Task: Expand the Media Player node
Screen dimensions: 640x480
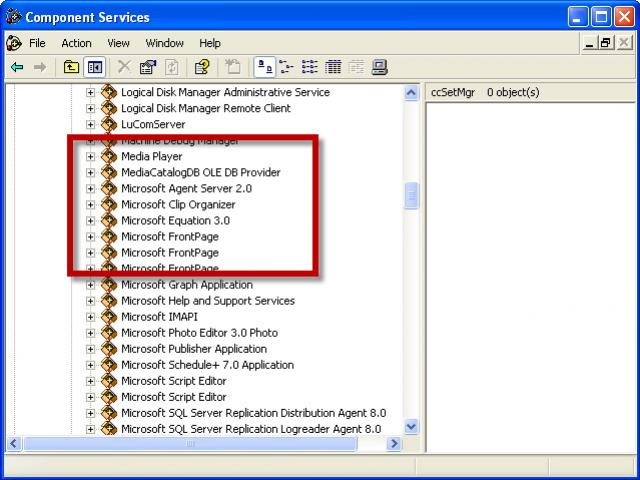Action: (x=90, y=157)
